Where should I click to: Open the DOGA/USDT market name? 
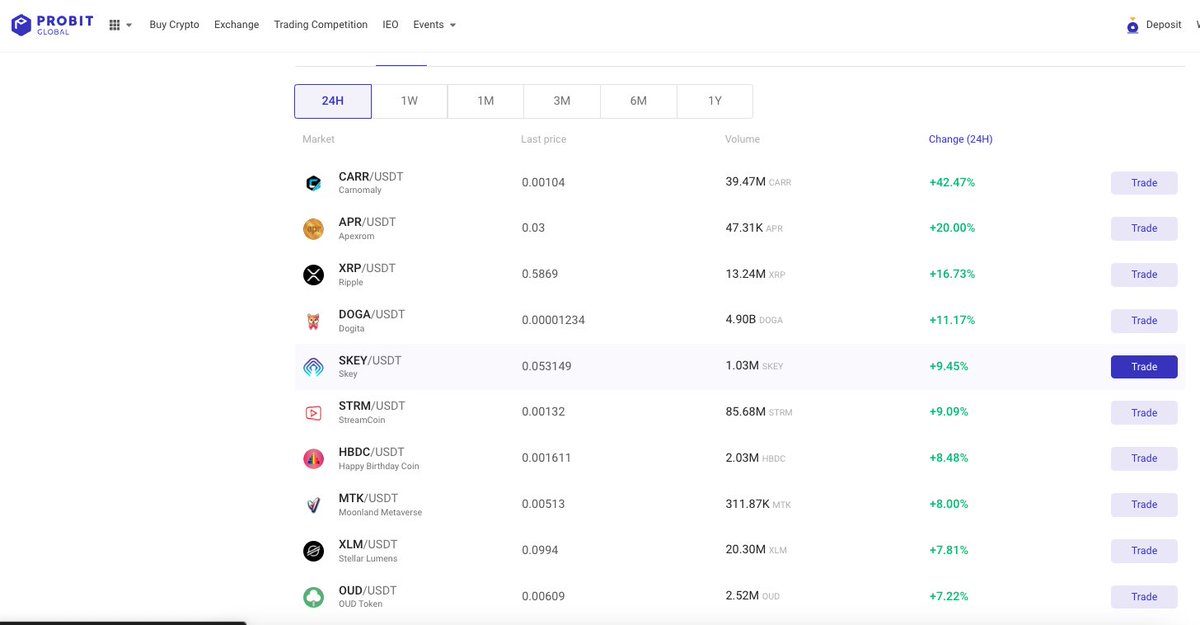(x=372, y=314)
